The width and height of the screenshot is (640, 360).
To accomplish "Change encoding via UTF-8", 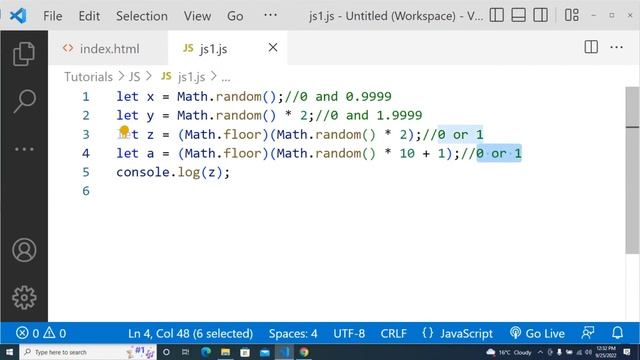I will tap(349, 333).
